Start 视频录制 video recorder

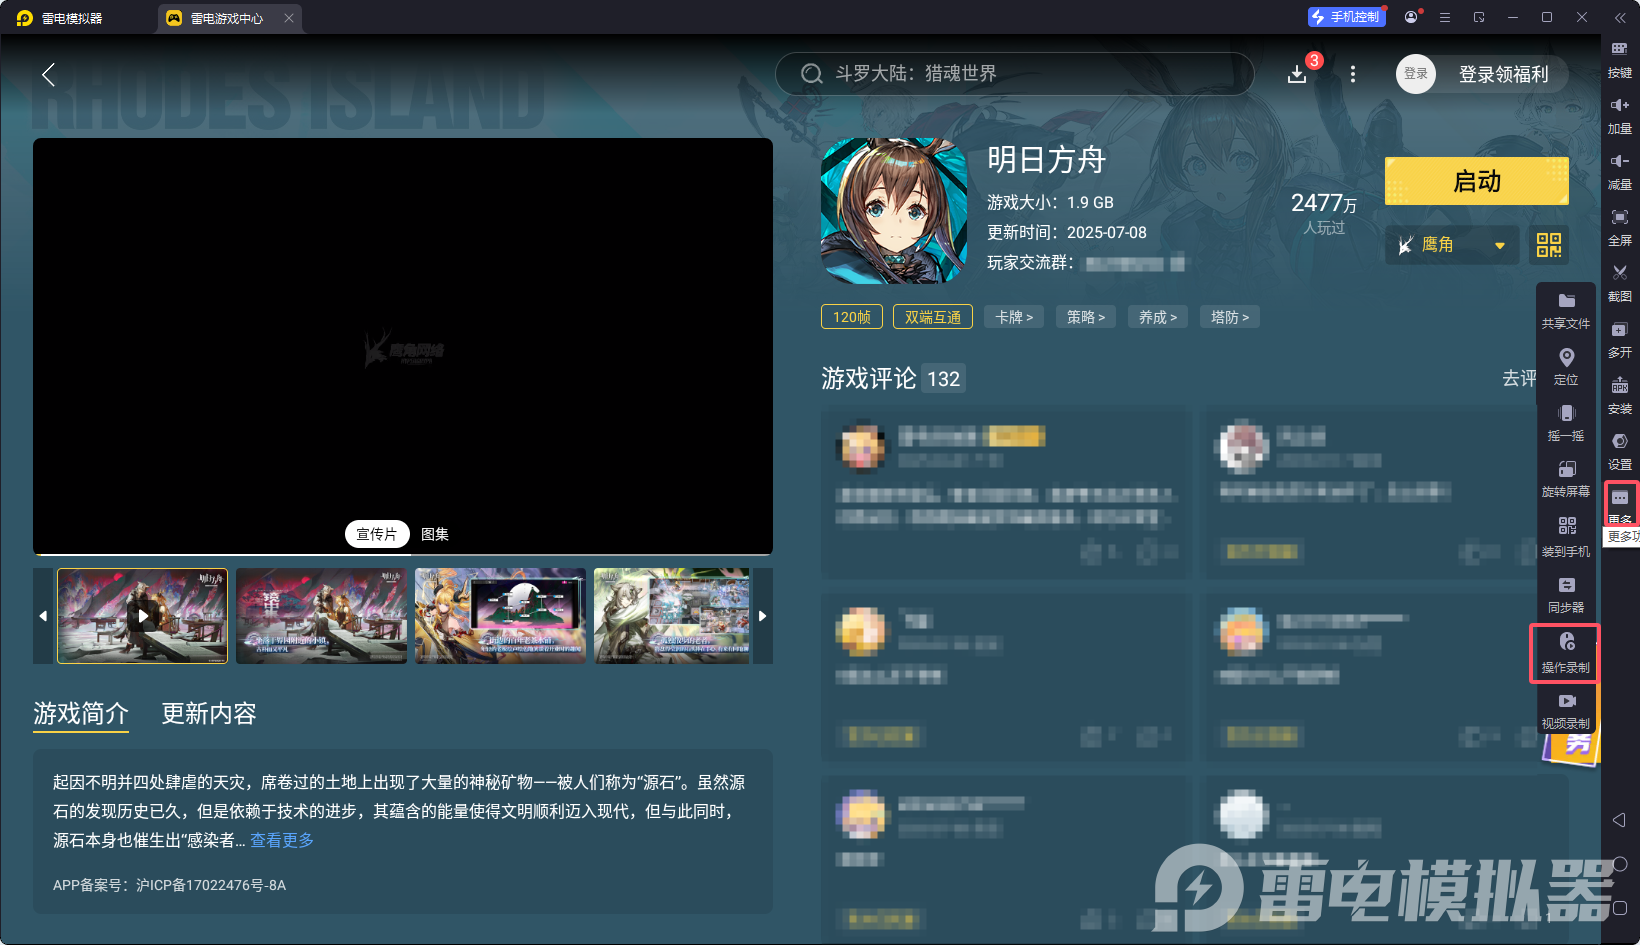point(1566,710)
